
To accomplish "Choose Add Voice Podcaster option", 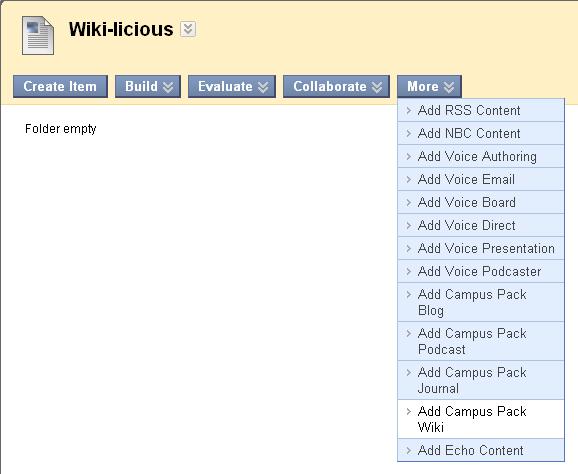I will [x=481, y=271].
